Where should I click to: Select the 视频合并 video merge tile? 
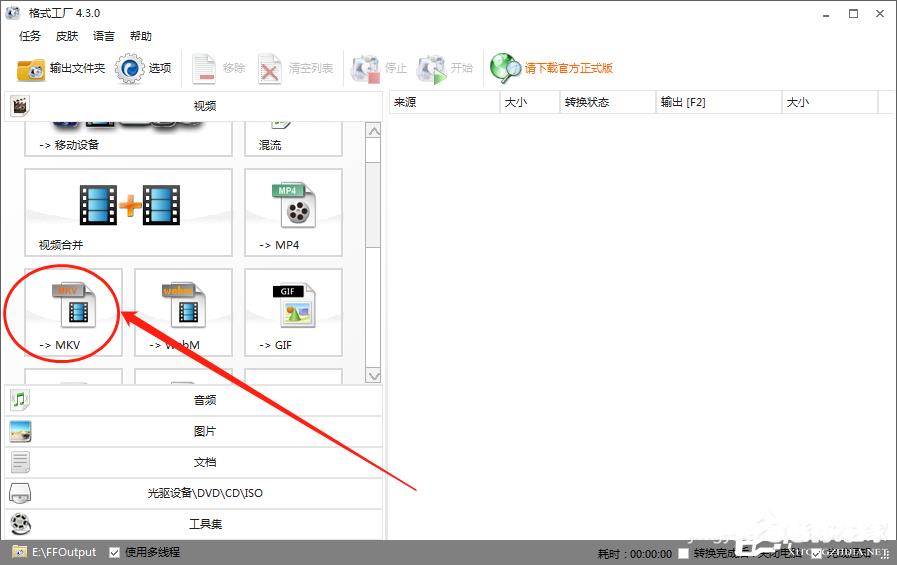click(x=128, y=212)
